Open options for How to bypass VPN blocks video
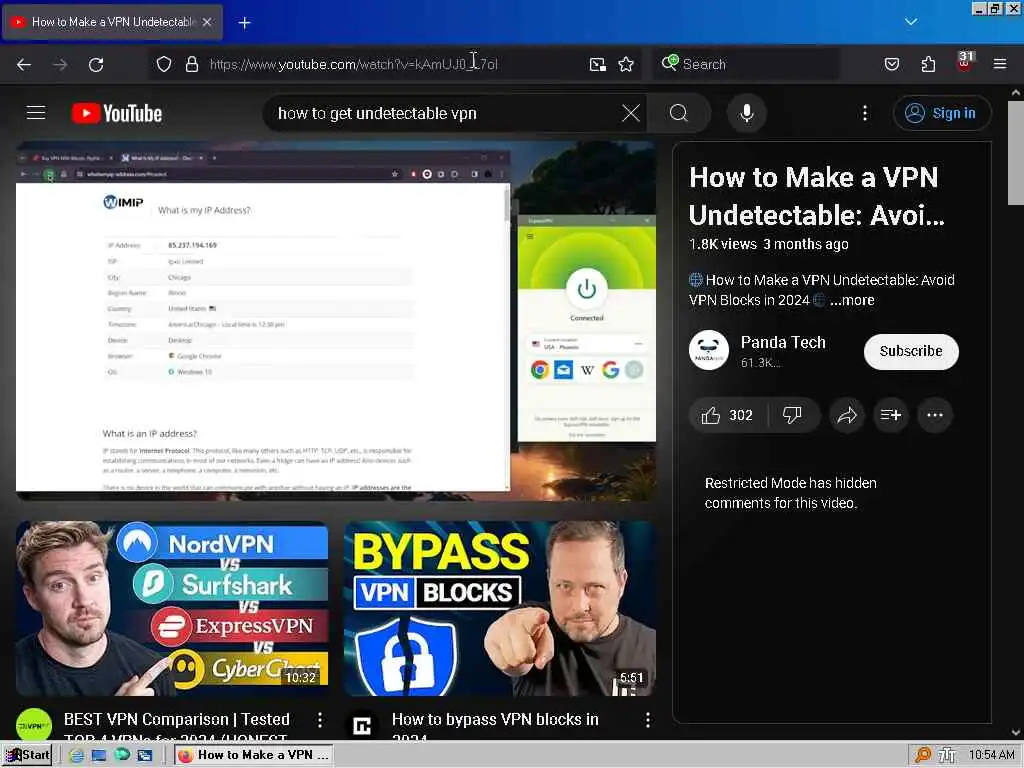Image resolution: width=1024 pixels, height=768 pixels. [x=647, y=720]
